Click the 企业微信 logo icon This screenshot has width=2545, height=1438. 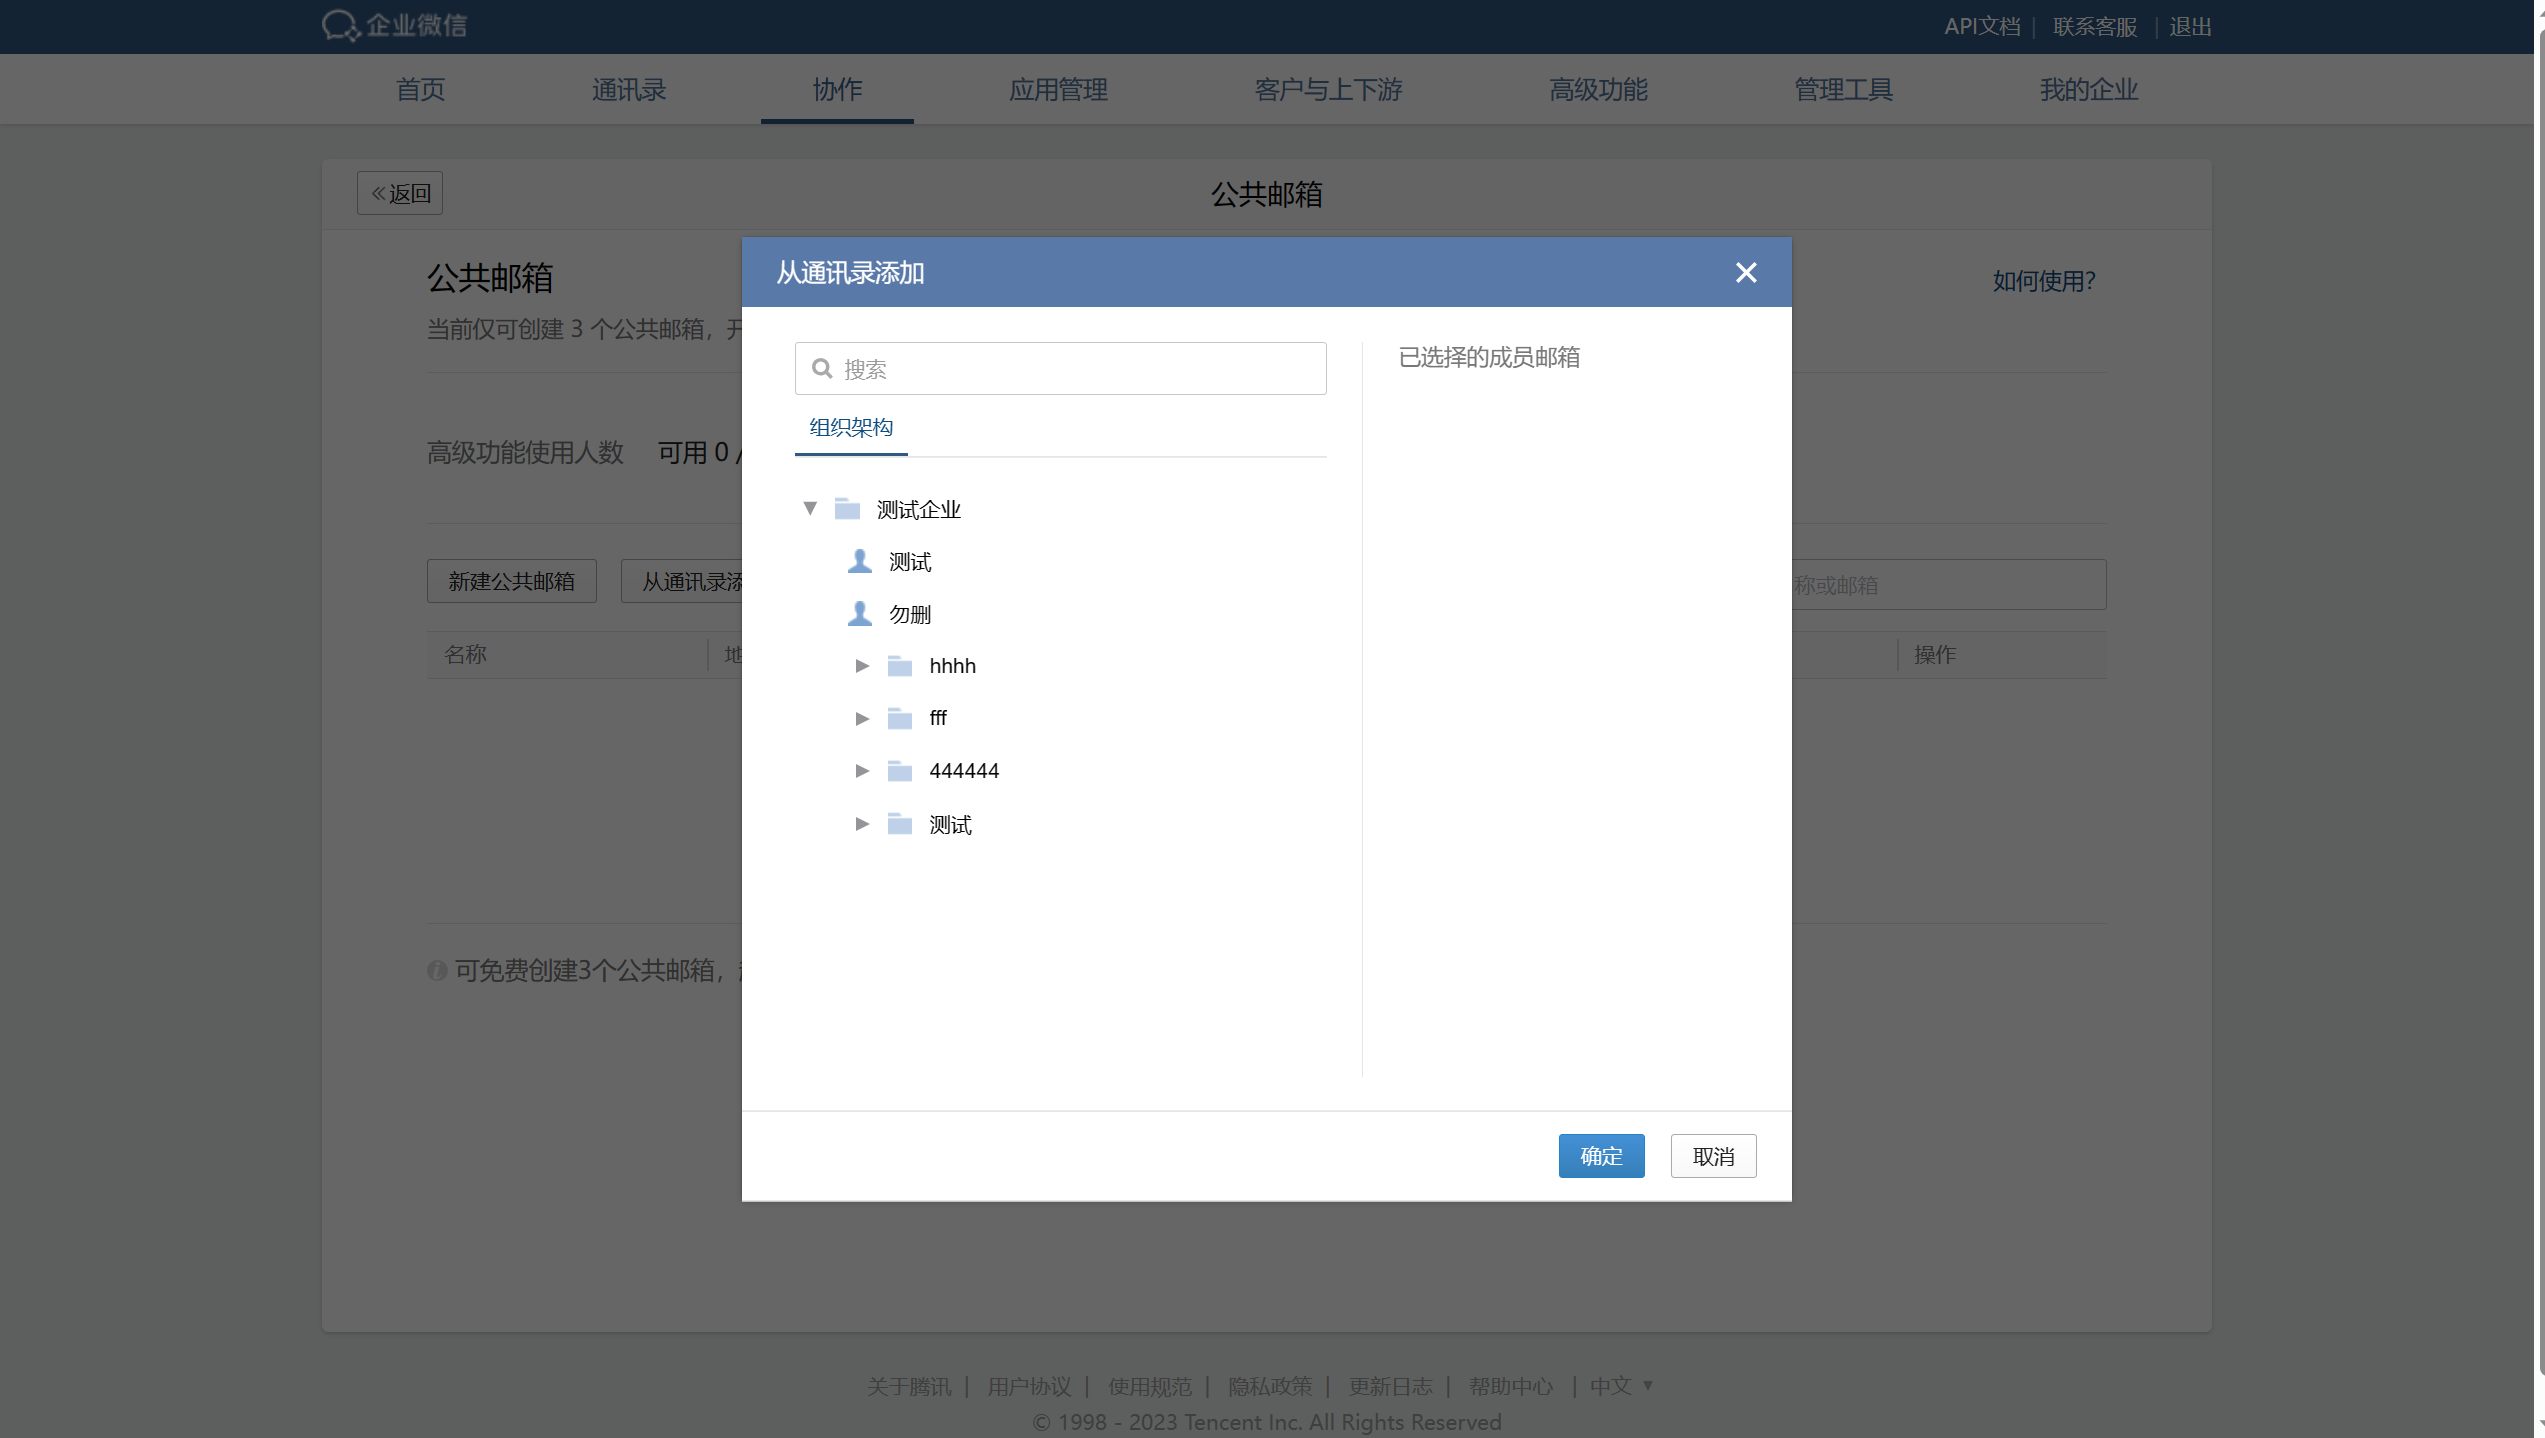tap(340, 25)
